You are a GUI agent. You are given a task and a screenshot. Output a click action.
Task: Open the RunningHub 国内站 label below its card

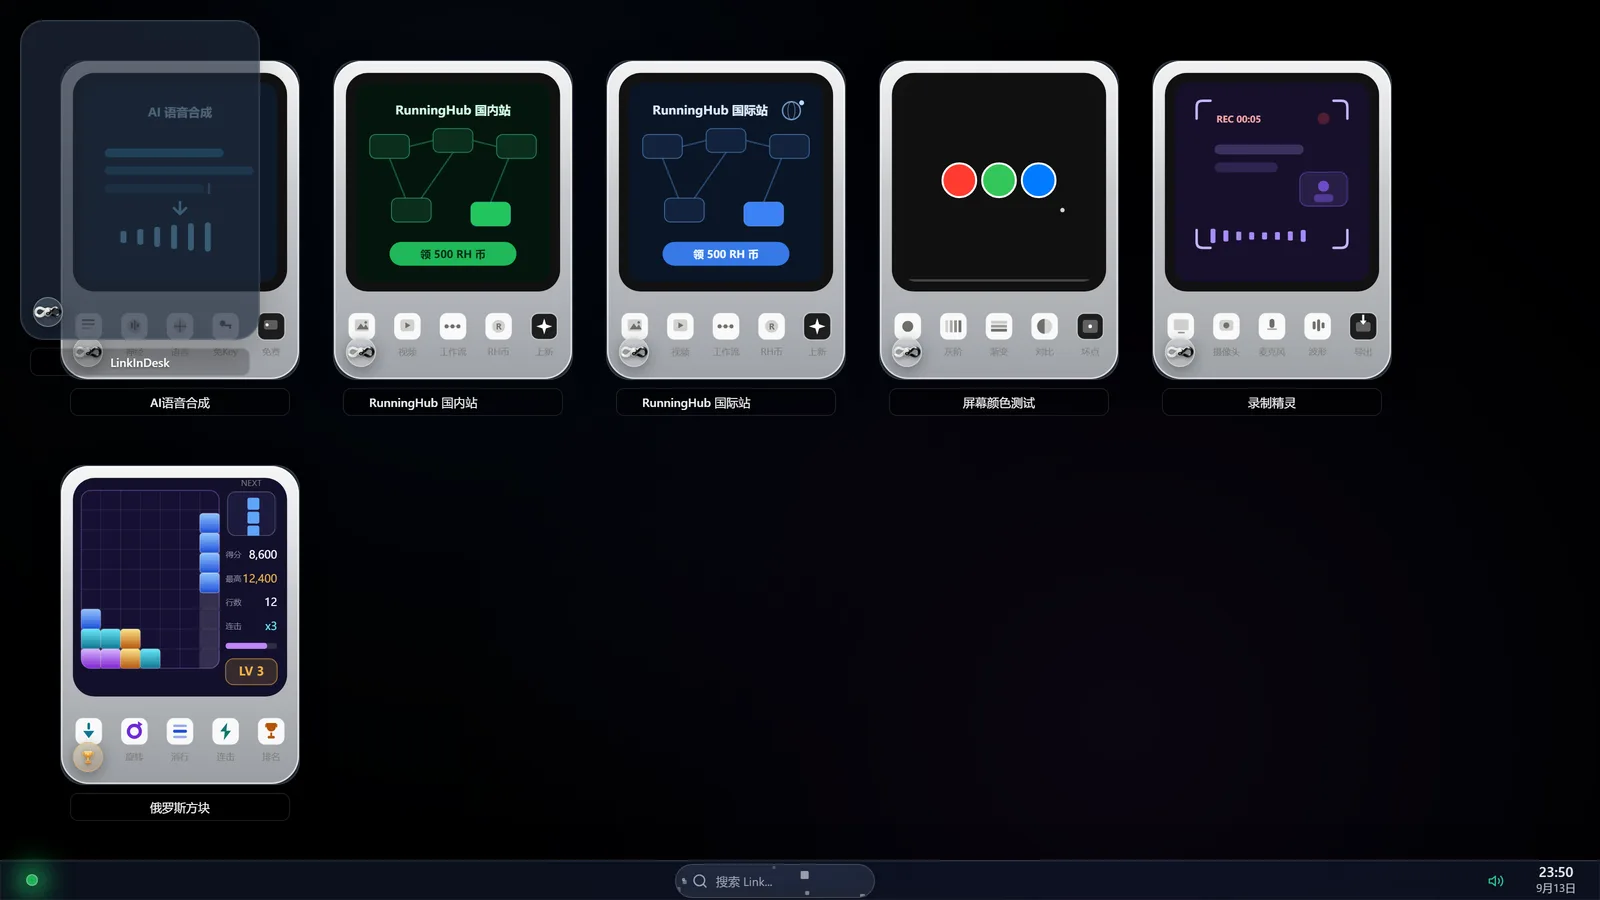coord(453,403)
